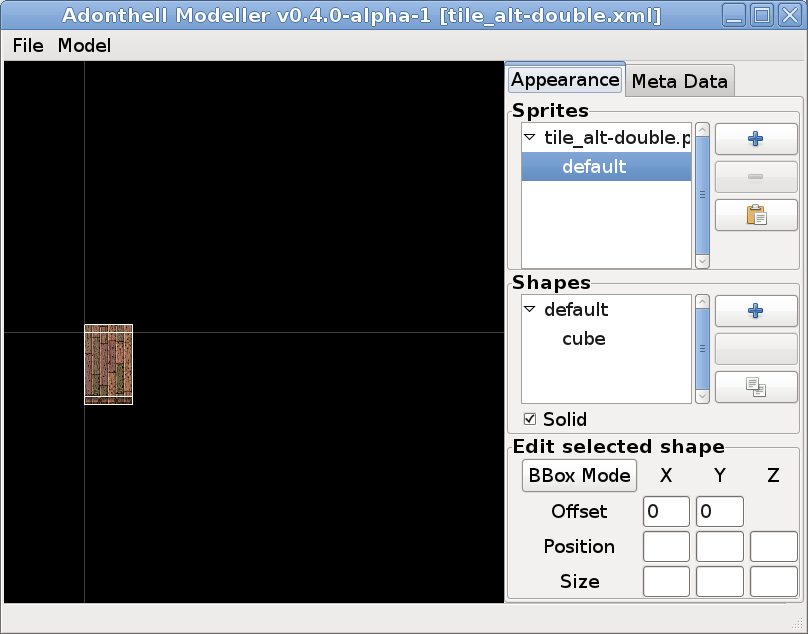The image size is (808, 634).
Task: Click the Shapes list scrollbar thumb
Action: pos(702,349)
